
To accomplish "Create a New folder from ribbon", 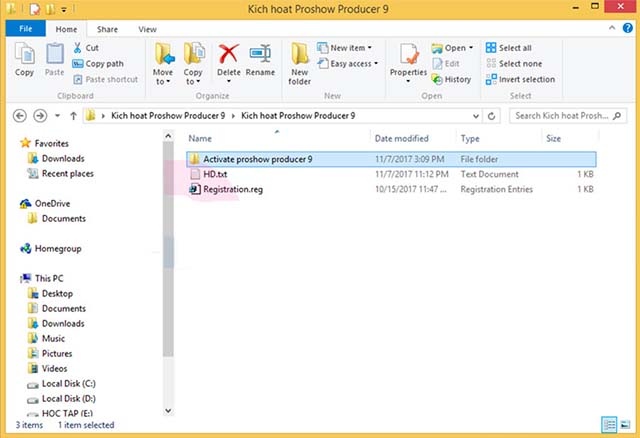I will point(299,62).
